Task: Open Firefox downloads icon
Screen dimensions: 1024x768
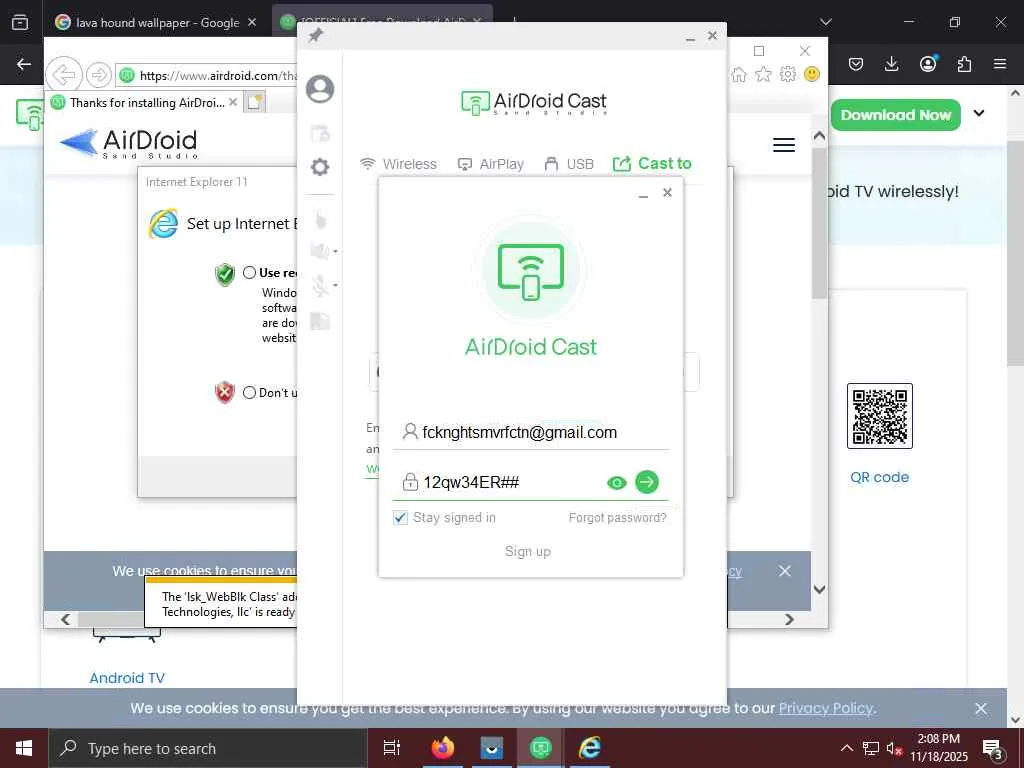Action: (891, 64)
